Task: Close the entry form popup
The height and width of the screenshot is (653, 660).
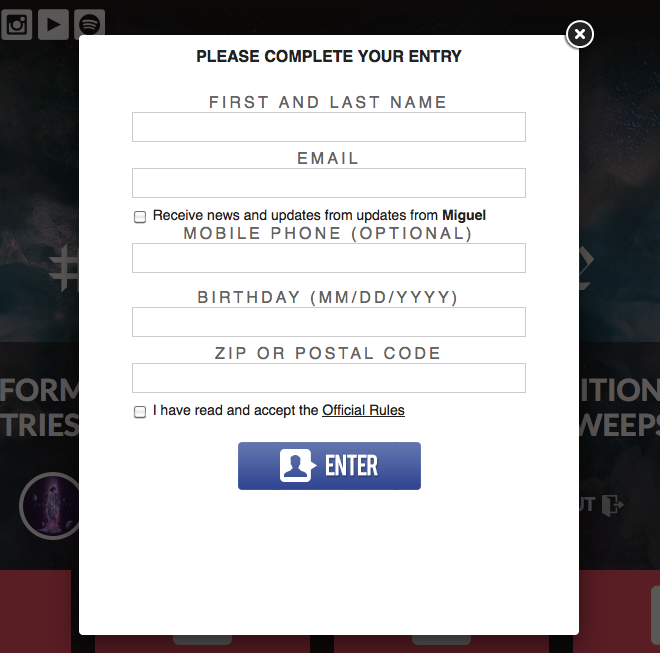Action: 580,34
